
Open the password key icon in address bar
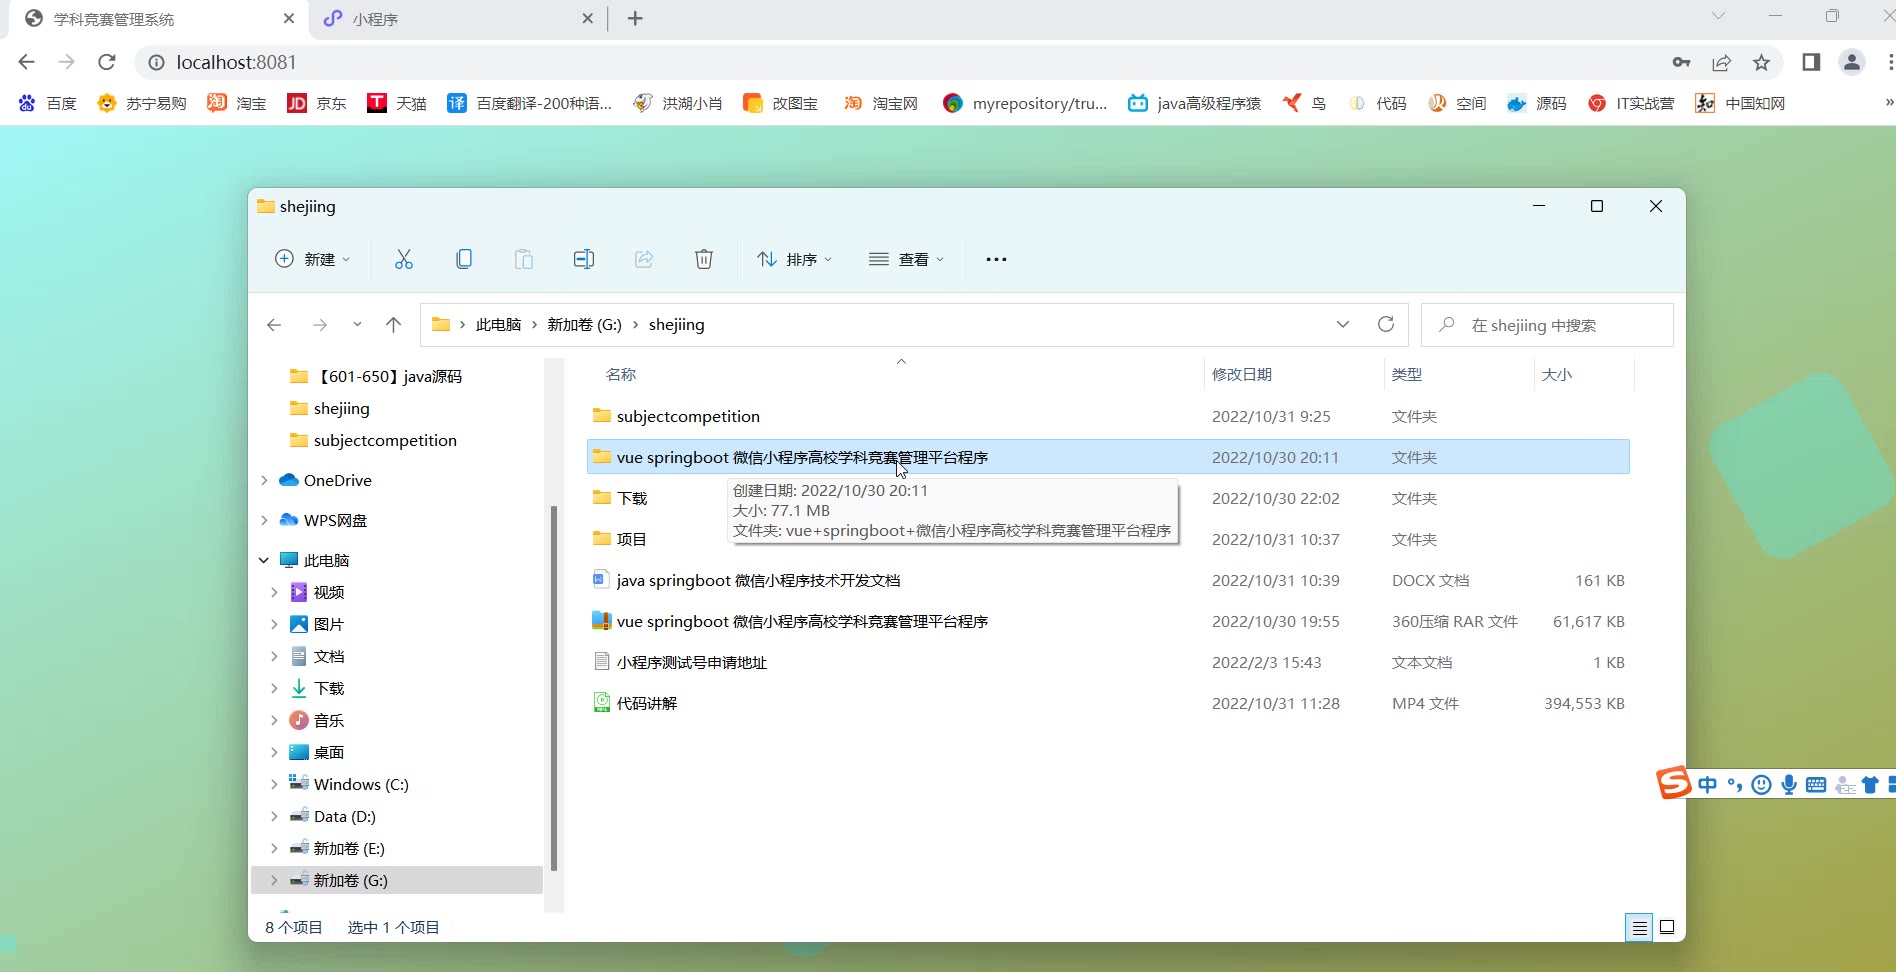click(1682, 62)
